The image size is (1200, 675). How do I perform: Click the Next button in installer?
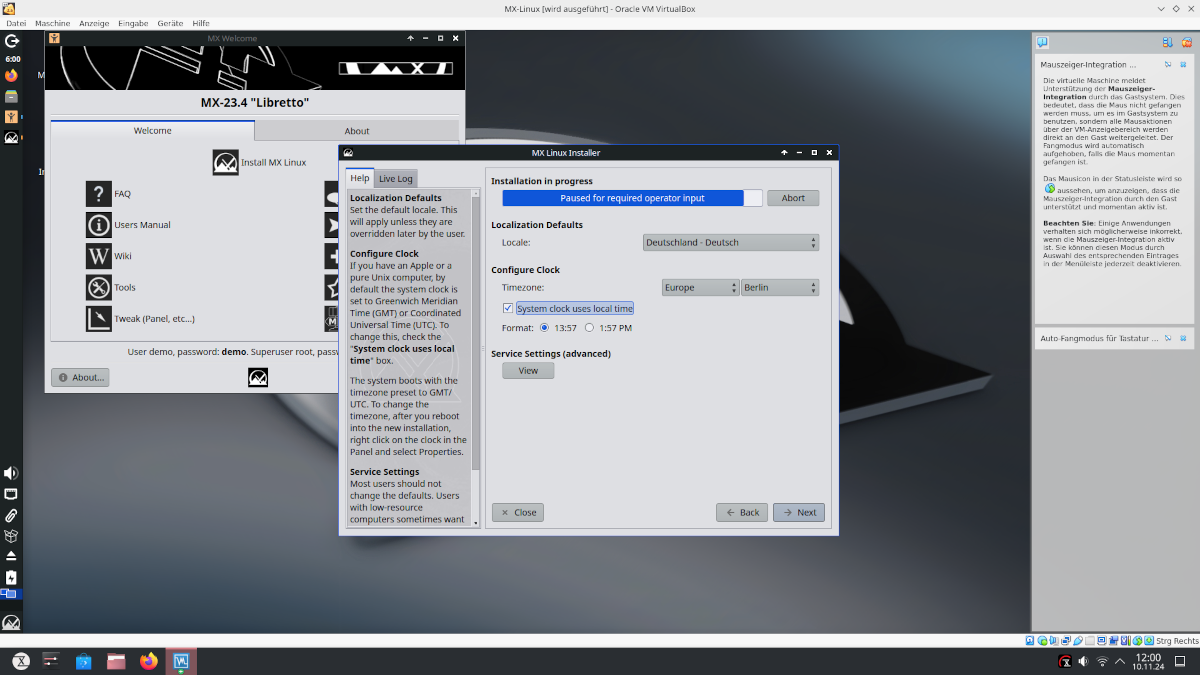pos(798,512)
